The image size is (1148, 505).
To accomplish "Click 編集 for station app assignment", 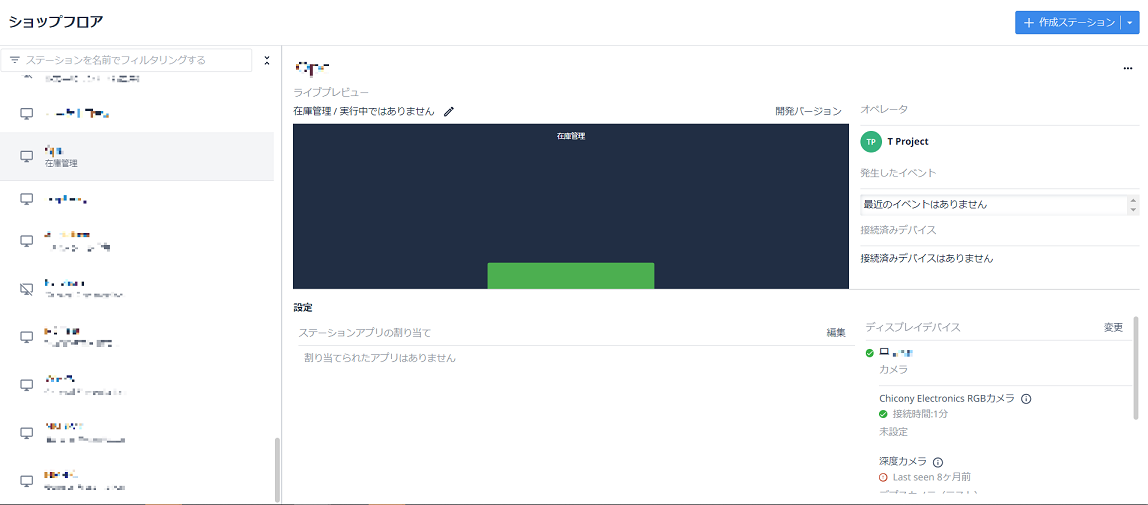I will (x=836, y=333).
